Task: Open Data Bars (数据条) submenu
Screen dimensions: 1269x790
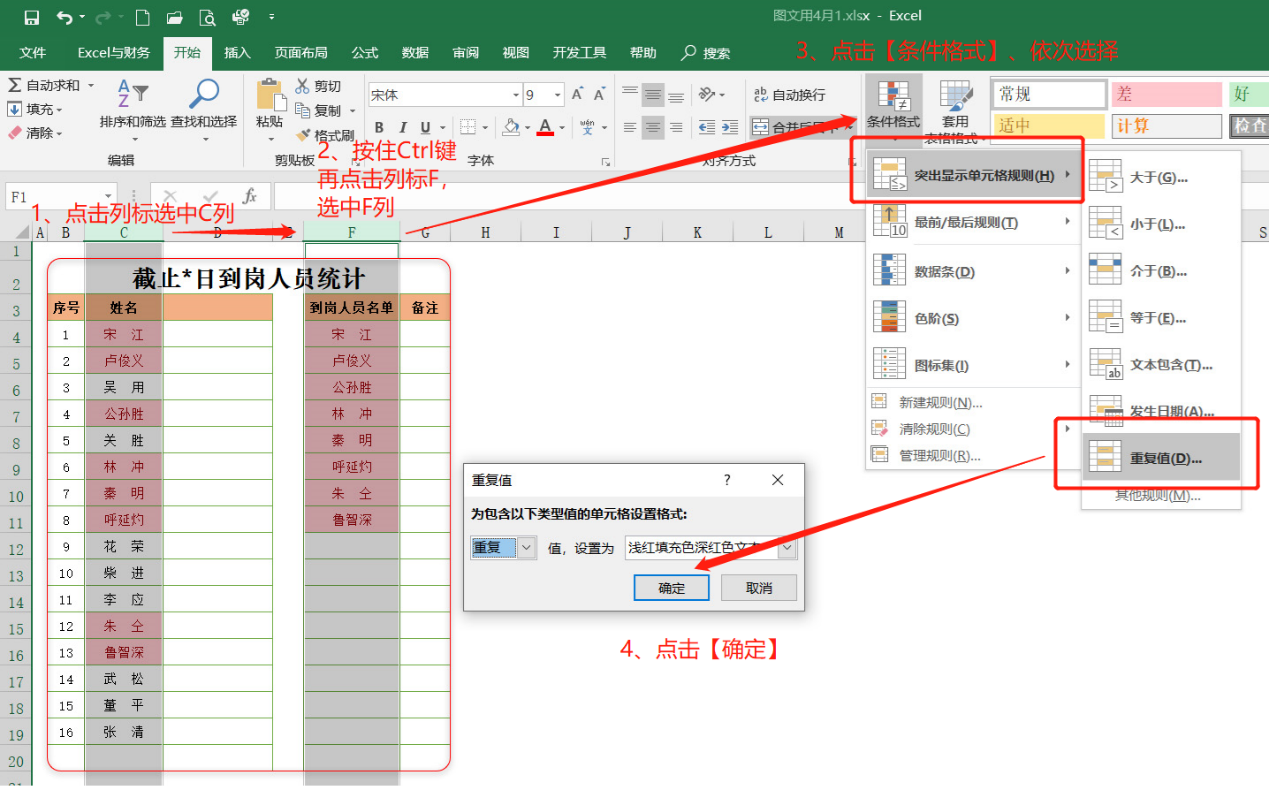Action: pos(974,271)
